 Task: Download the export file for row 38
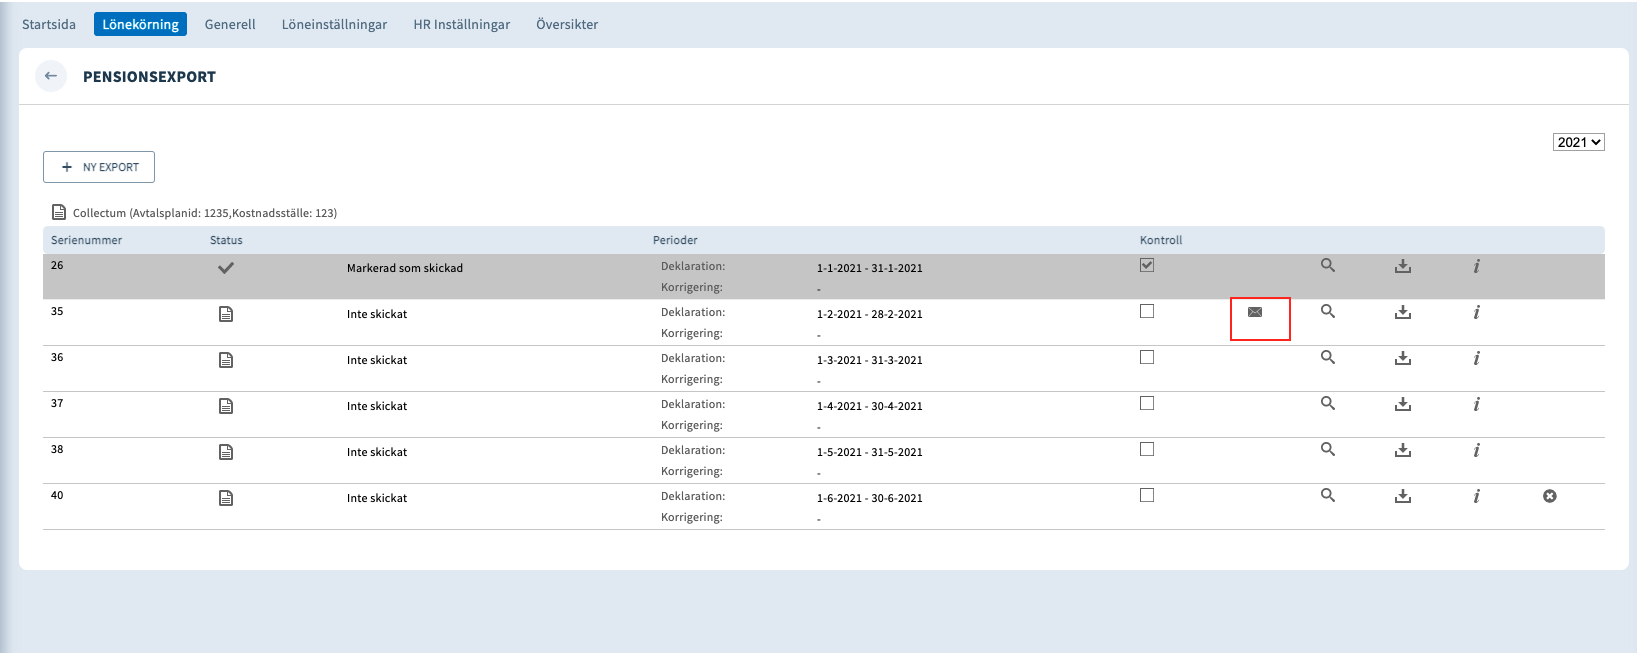(x=1403, y=450)
